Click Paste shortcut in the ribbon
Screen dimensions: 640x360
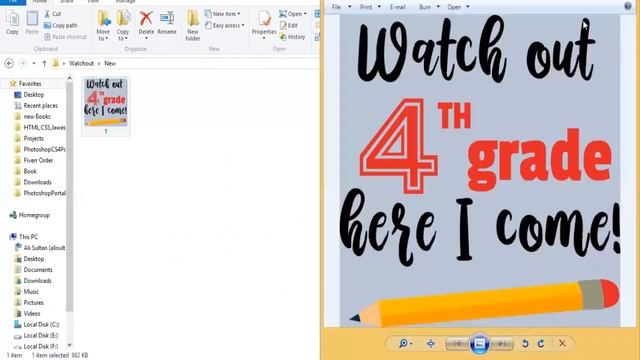click(65, 37)
